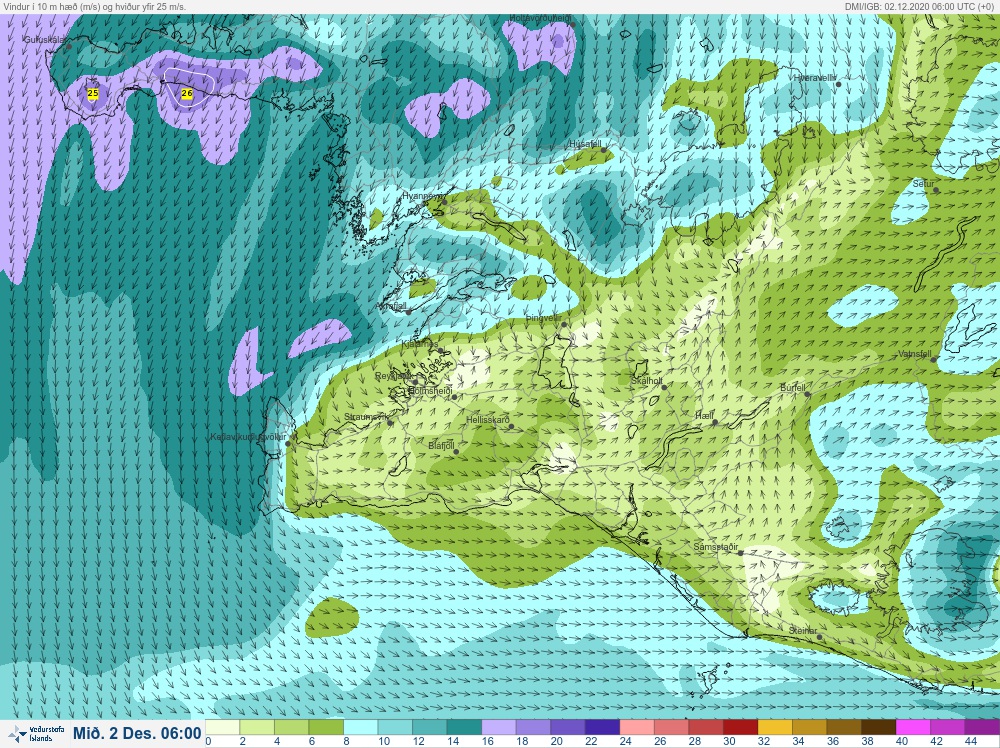Screen dimensions: 1000x748
Task: Click the legend scale number 24
Action: pos(625,742)
